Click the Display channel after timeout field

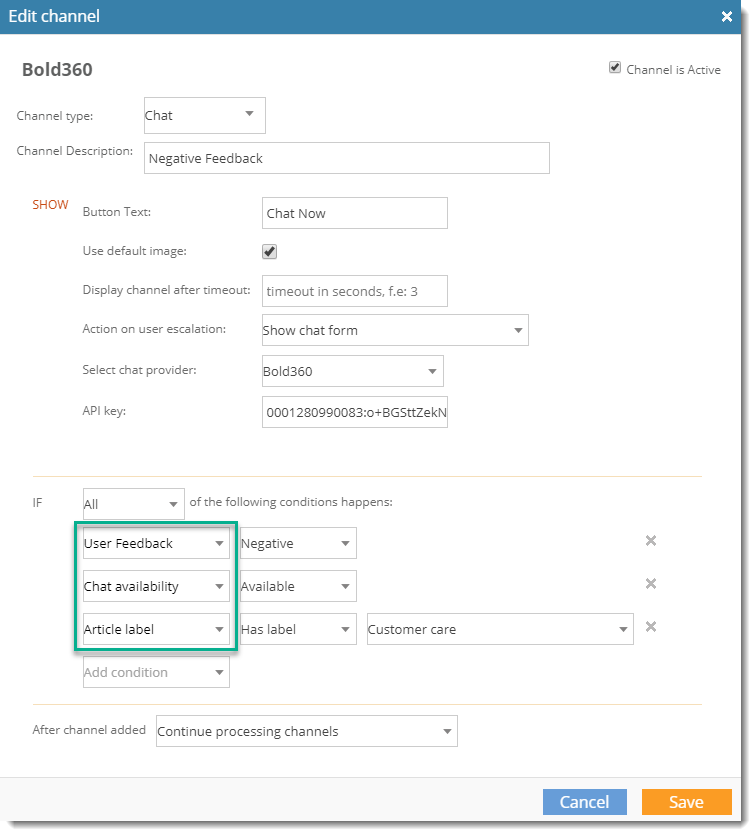click(x=354, y=291)
